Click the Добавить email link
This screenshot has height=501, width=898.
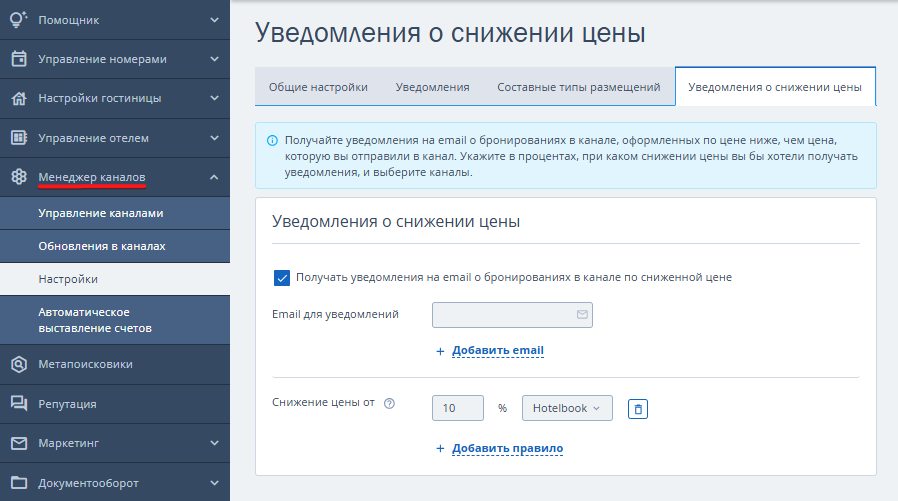pos(498,350)
